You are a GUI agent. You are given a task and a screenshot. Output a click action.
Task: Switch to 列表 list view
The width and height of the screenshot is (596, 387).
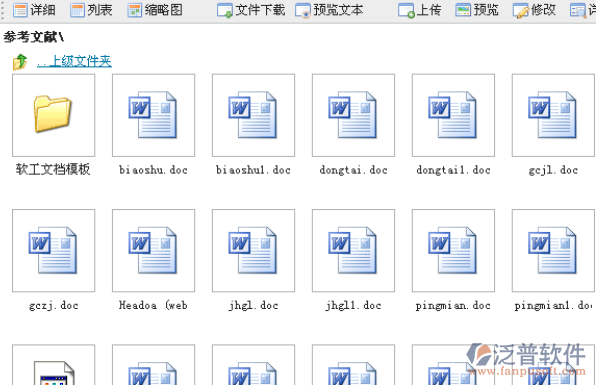91,10
